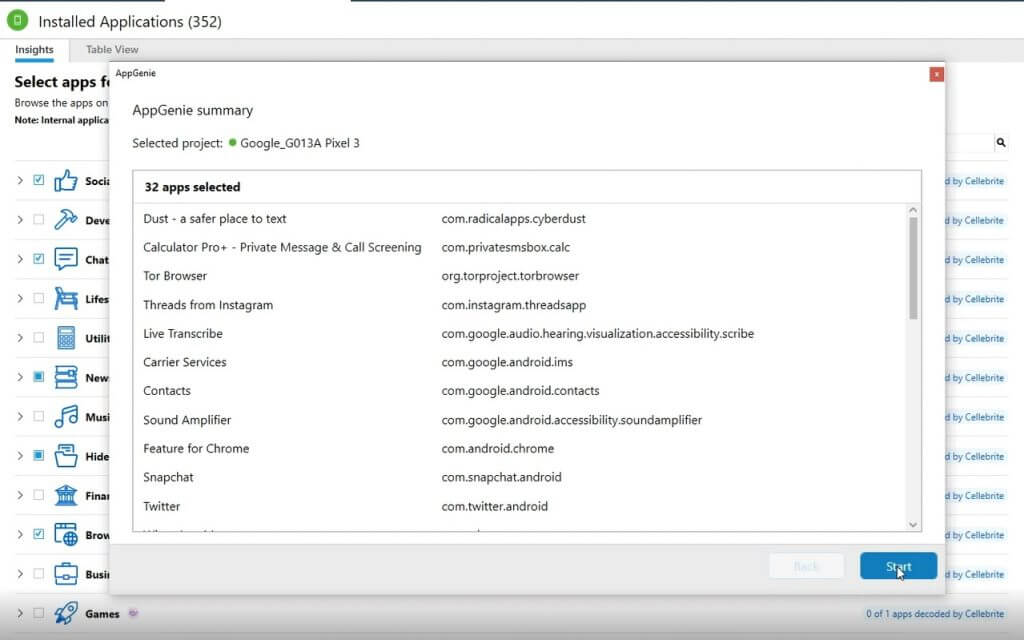
Task: Click the Games rocket icon
Action: pyautogui.click(x=65, y=613)
